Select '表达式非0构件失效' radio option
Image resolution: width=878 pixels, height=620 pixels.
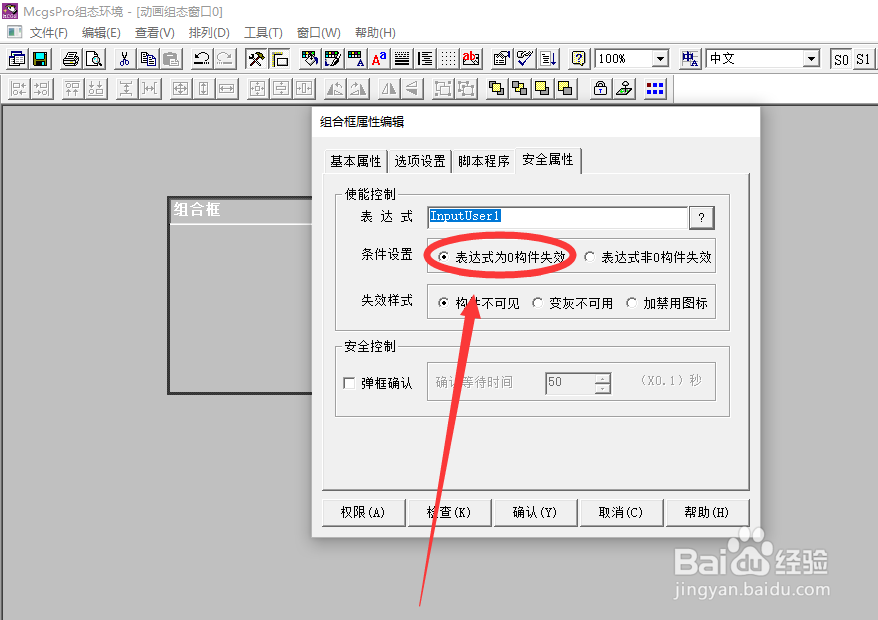pyautogui.click(x=648, y=257)
